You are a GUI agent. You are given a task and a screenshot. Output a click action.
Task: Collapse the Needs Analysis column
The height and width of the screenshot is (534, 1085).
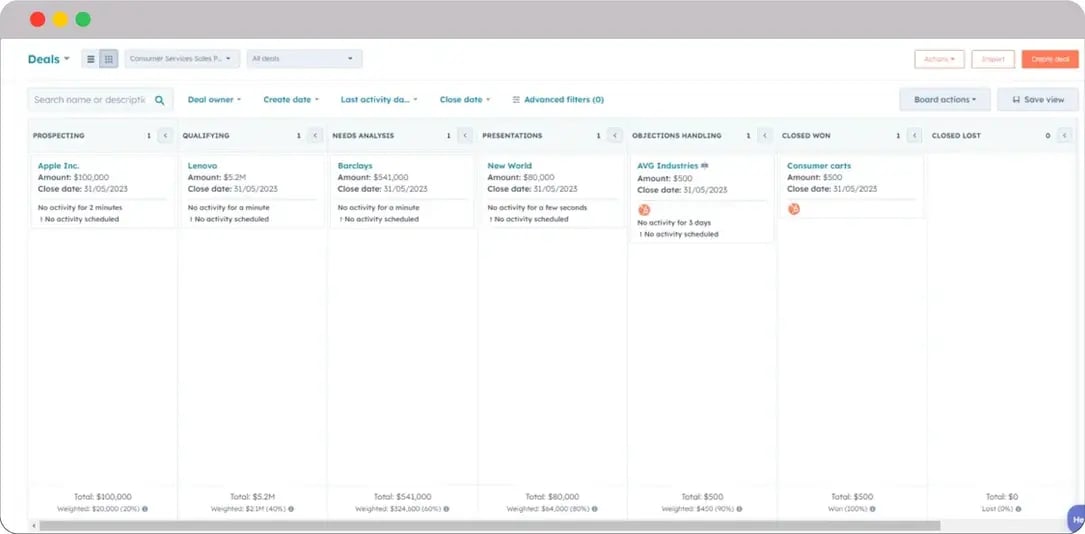click(x=465, y=136)
